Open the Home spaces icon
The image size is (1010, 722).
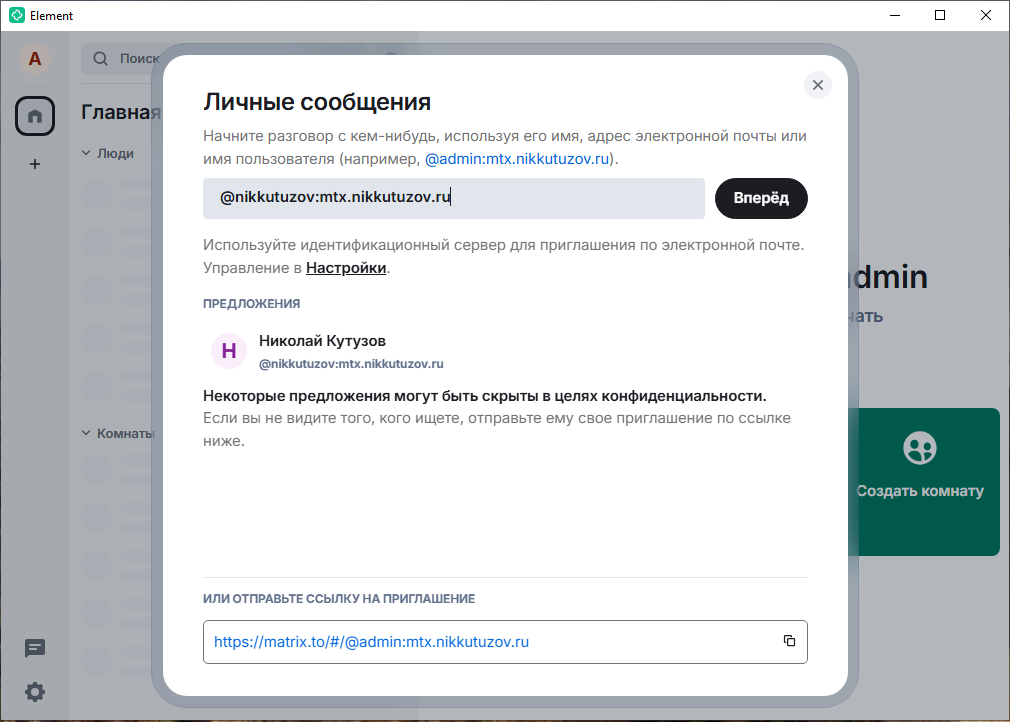(35, 117)
